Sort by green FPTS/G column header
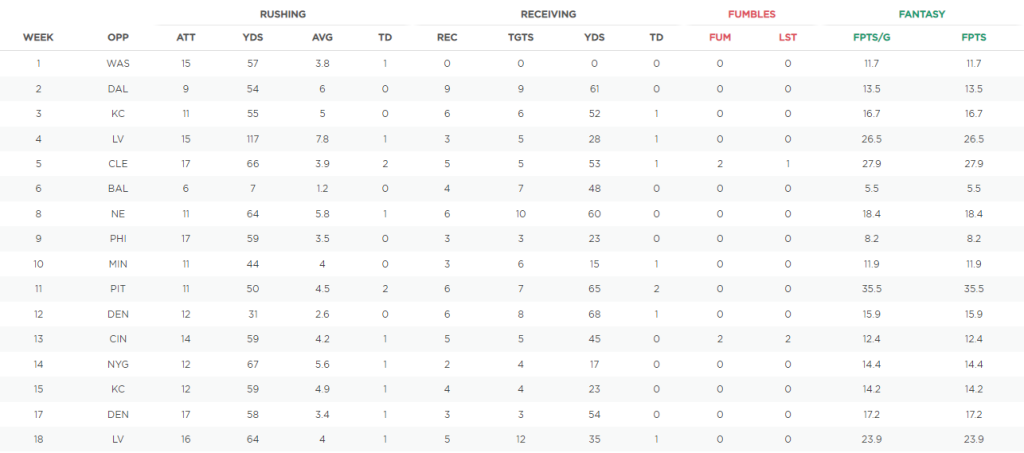This screenshot has height=453, width=1024. coord(872,37)
